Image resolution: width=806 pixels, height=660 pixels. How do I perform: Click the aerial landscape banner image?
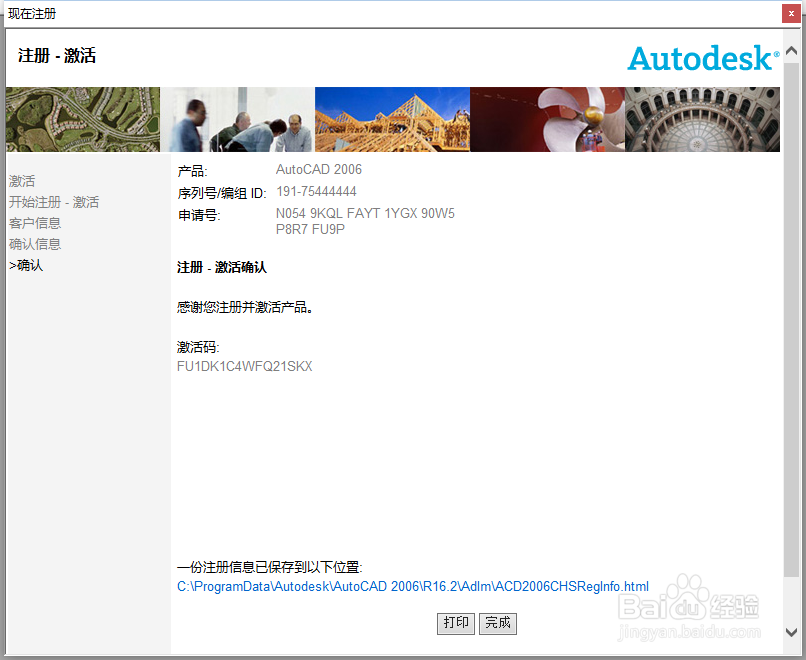click(x=82, y=119)
